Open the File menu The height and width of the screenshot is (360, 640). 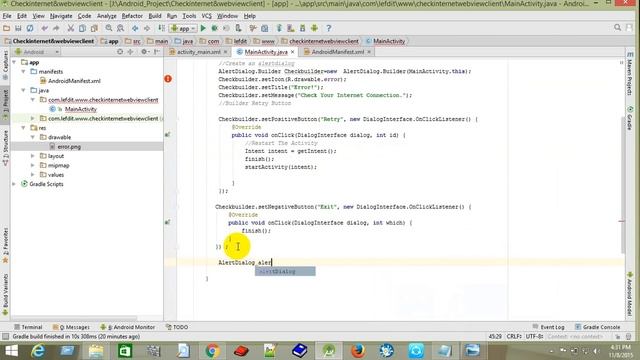point(7,16)
